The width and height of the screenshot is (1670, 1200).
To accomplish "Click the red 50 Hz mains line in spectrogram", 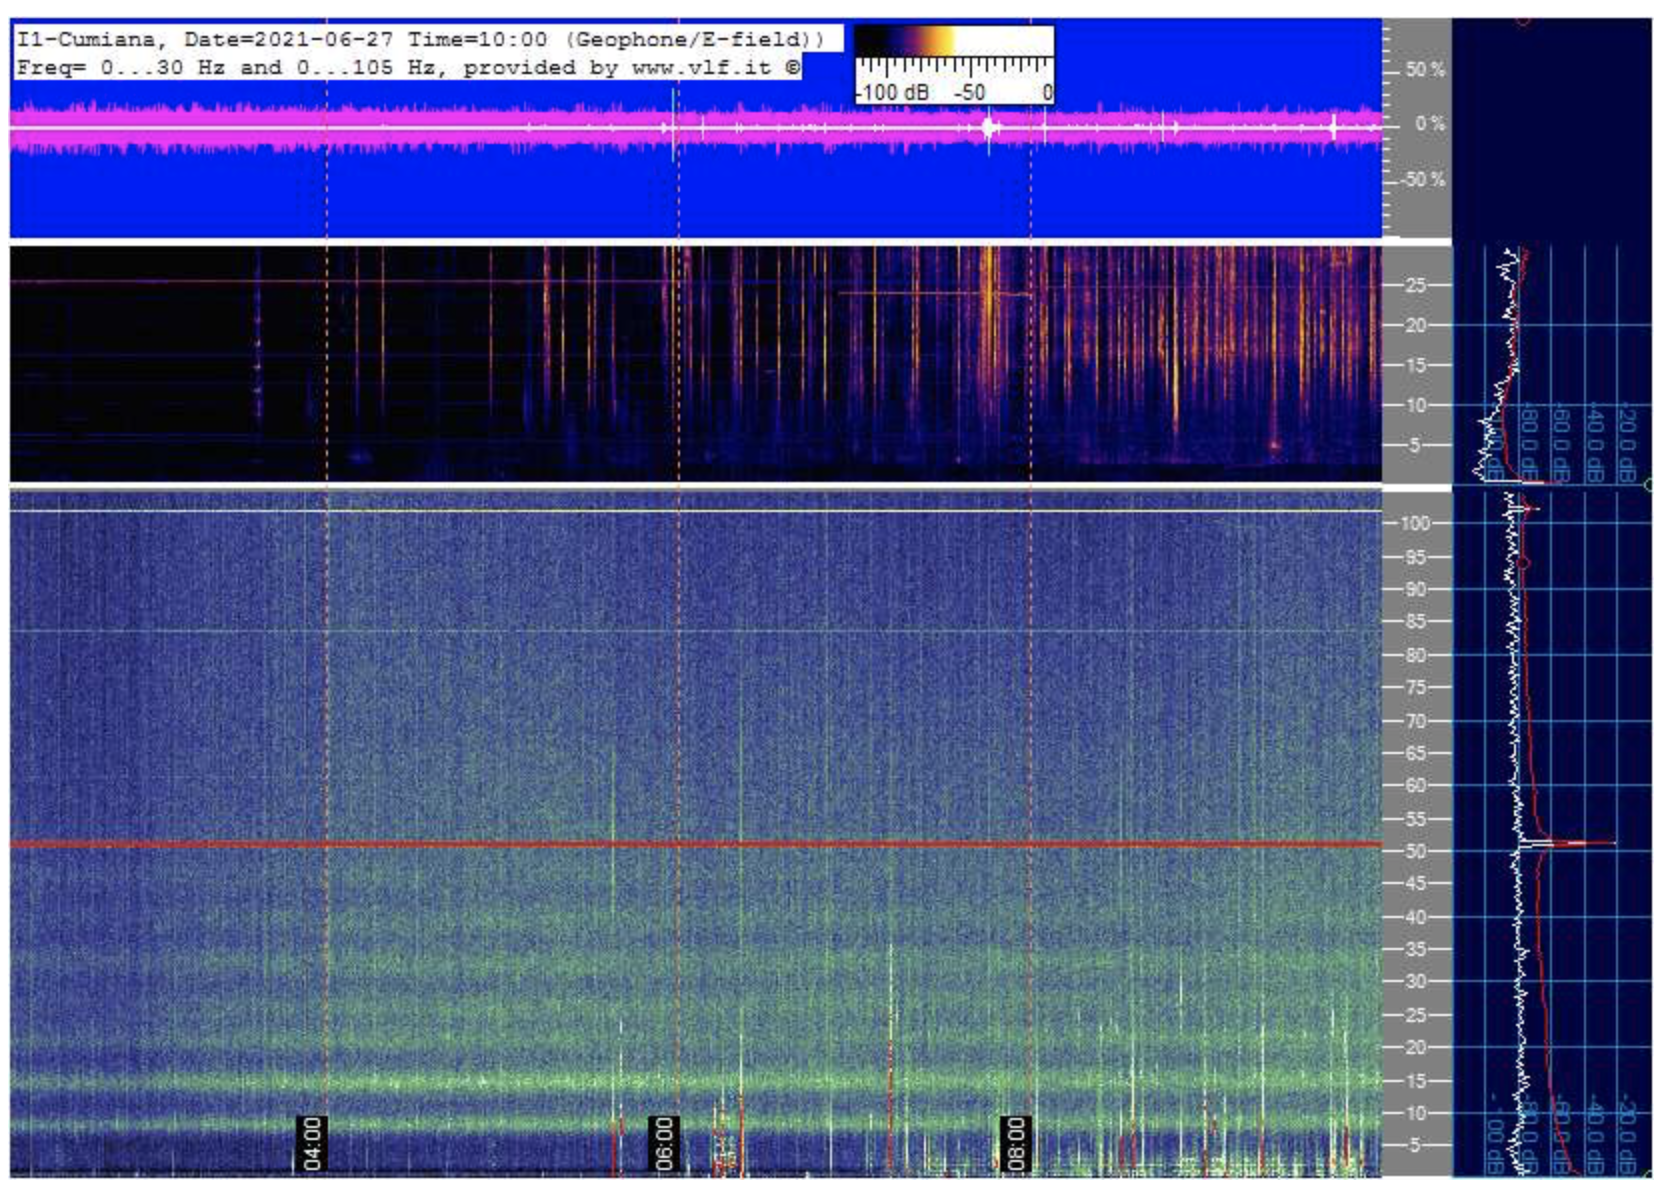I will point(696,845).
